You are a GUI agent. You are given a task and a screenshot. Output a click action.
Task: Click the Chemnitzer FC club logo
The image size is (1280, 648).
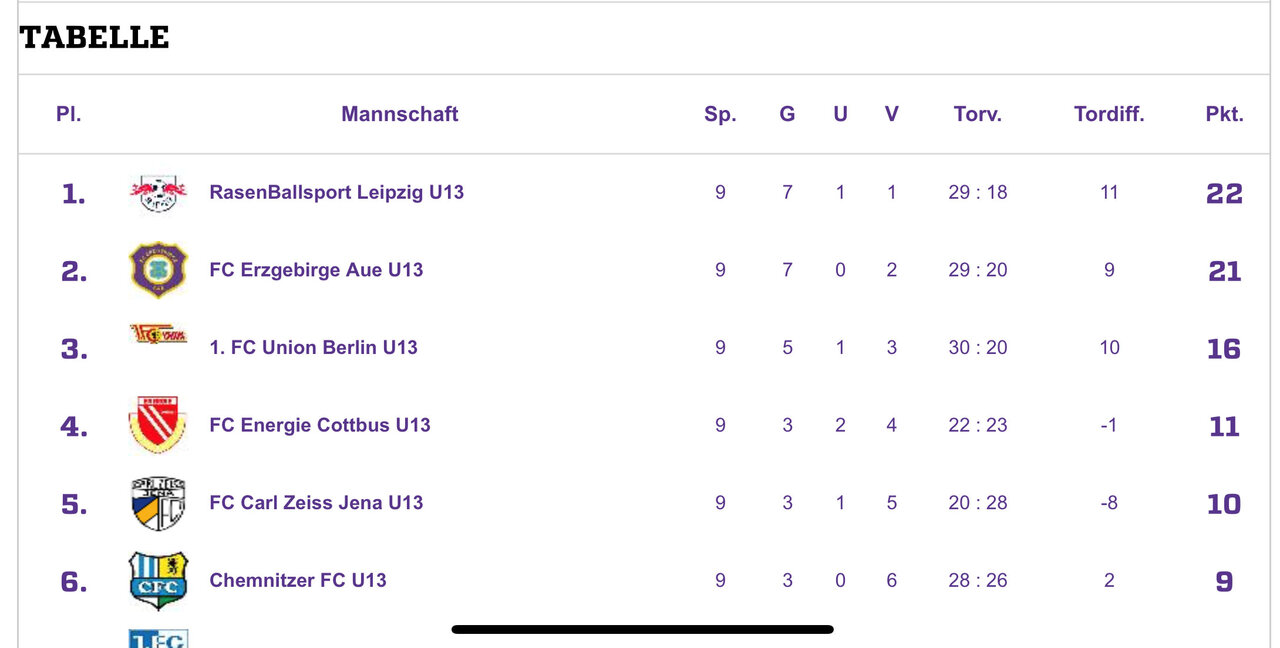coord(158,580)
